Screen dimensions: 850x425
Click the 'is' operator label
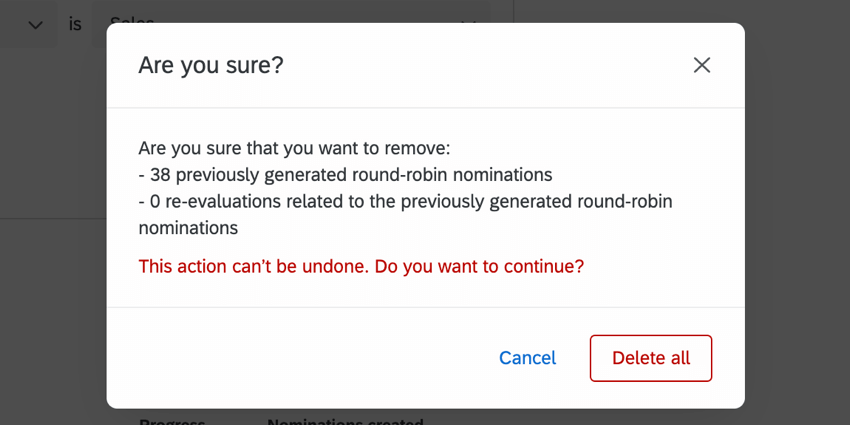coord(75,24)
